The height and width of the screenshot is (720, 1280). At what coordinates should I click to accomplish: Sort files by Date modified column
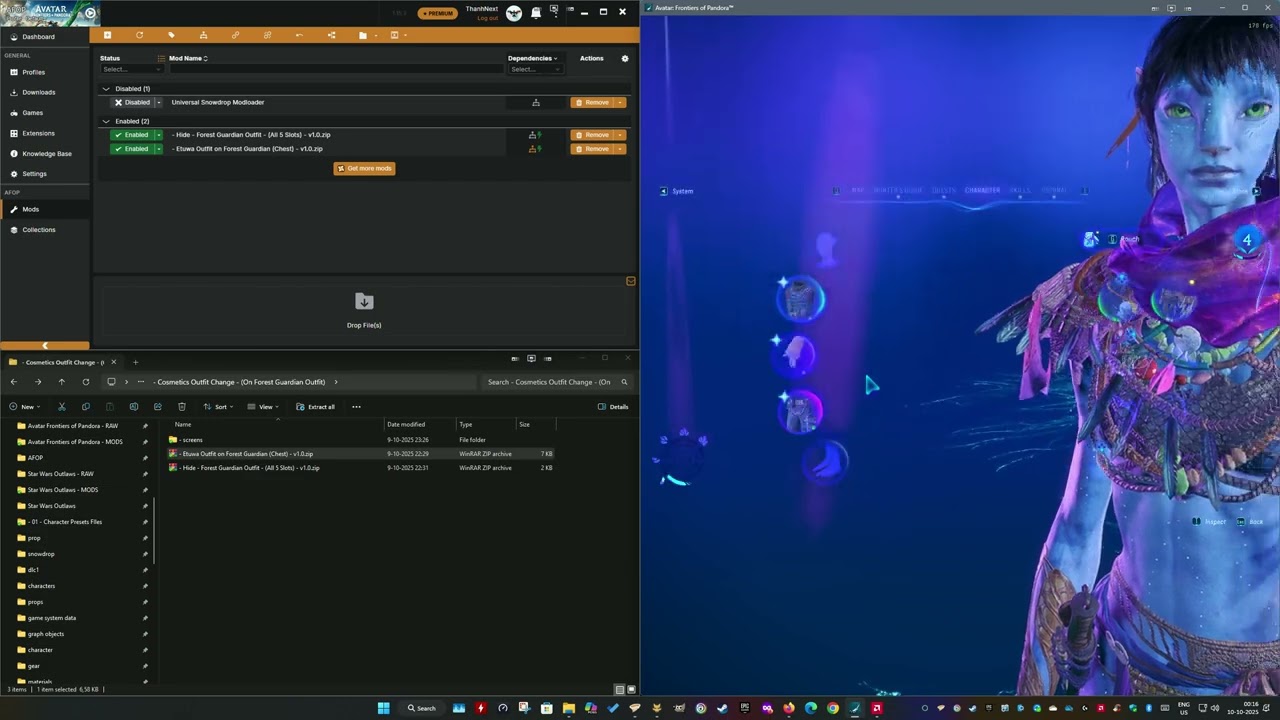419,424
